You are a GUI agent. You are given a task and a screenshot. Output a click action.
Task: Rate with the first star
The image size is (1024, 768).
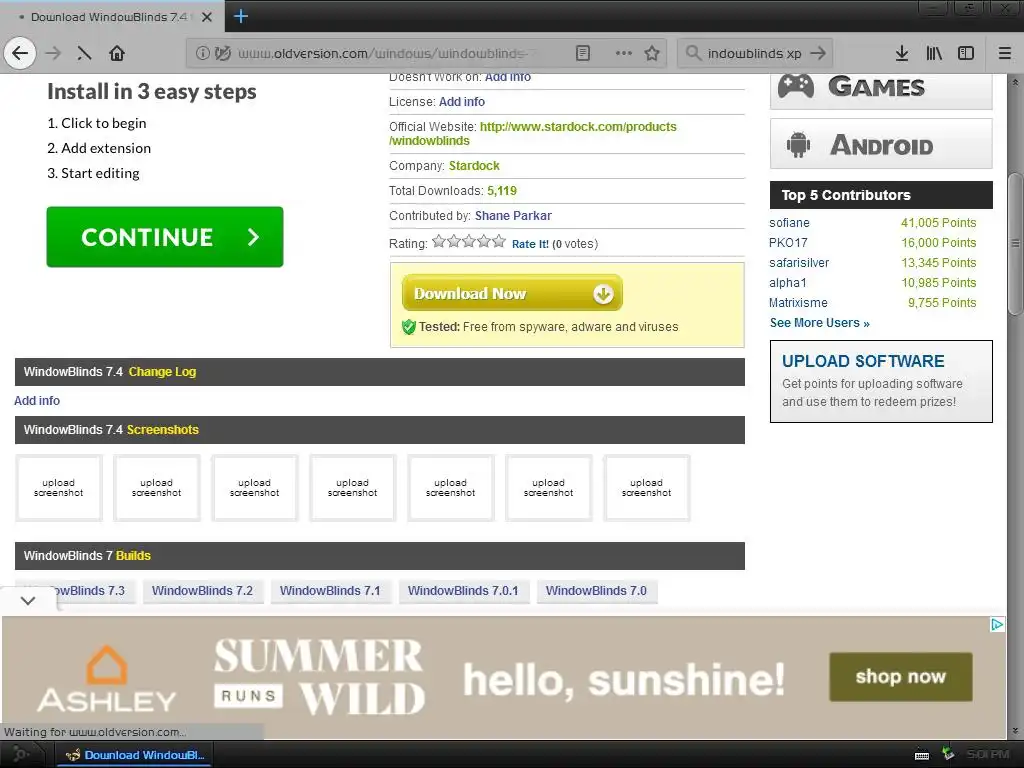coord(439,242)
